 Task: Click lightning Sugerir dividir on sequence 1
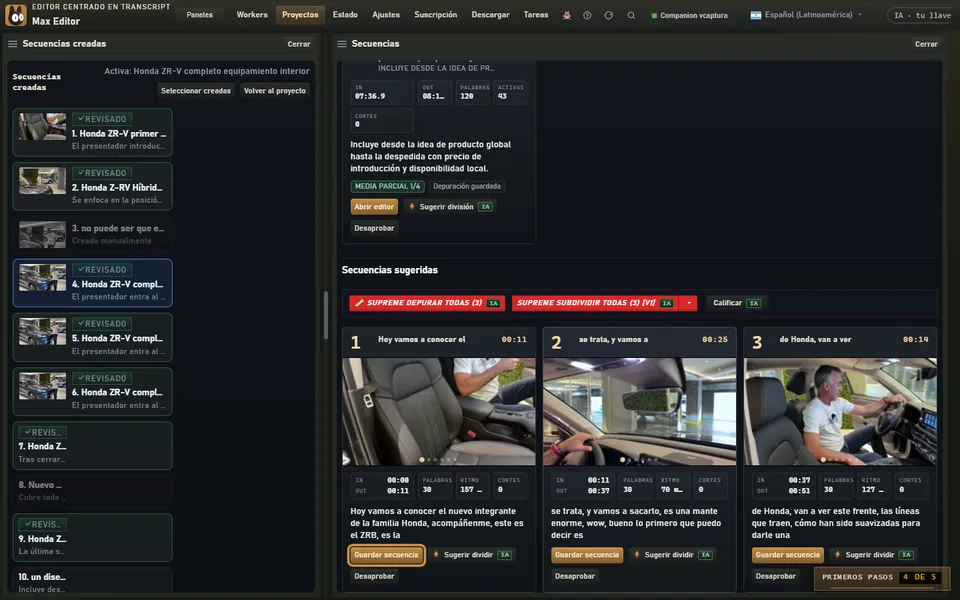pos(471,555)
